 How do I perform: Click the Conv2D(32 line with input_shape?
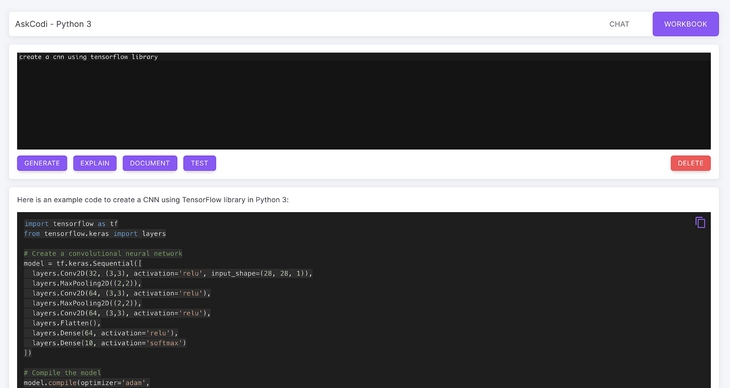(x=172, y=273)
